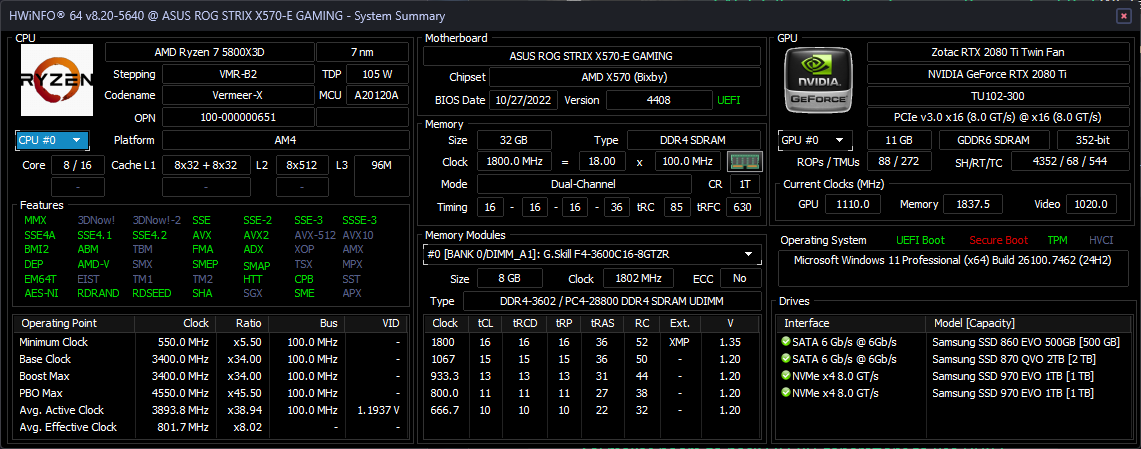
Task: Select the PBO Max operating point row
Action: click(212, 393)
